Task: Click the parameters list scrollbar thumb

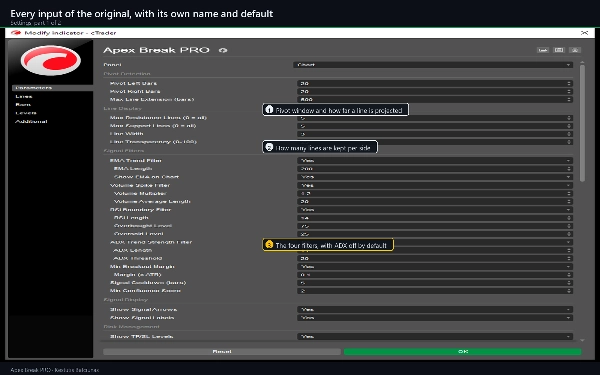Action: [582, 123]
